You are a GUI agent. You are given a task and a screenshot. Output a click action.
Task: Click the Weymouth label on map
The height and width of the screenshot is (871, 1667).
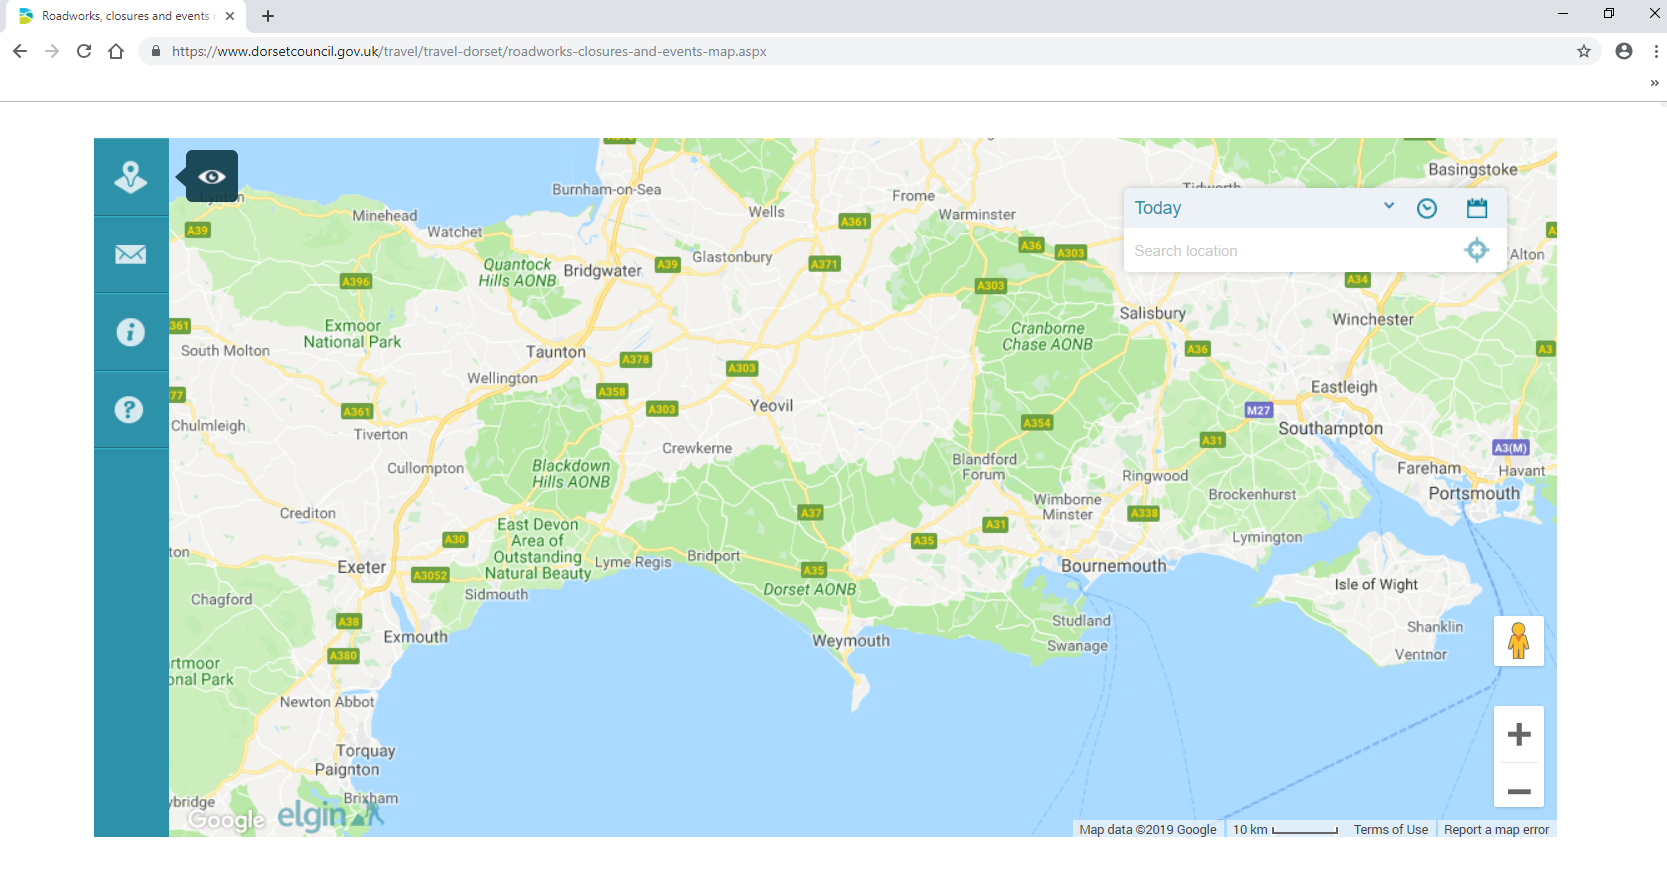pos(851,641)
